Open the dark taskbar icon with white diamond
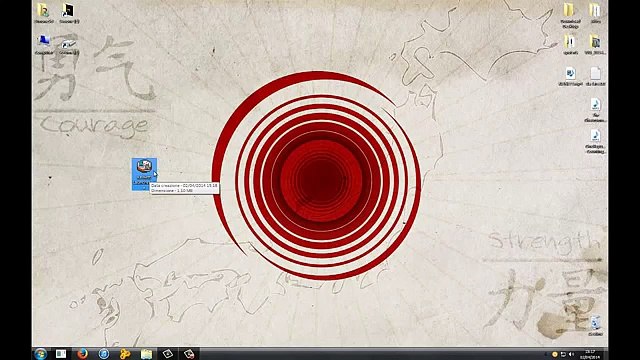640x360 pixels. point(168,353)
